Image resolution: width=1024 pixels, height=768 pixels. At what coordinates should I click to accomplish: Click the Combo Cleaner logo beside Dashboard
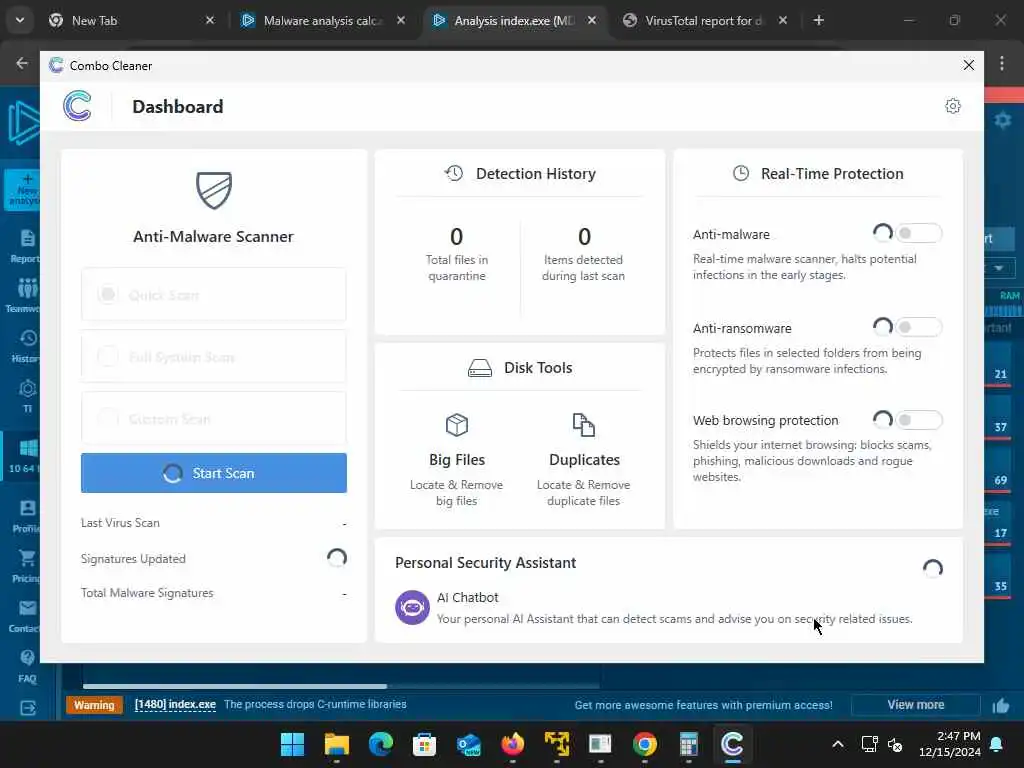(x=77, y=106)
